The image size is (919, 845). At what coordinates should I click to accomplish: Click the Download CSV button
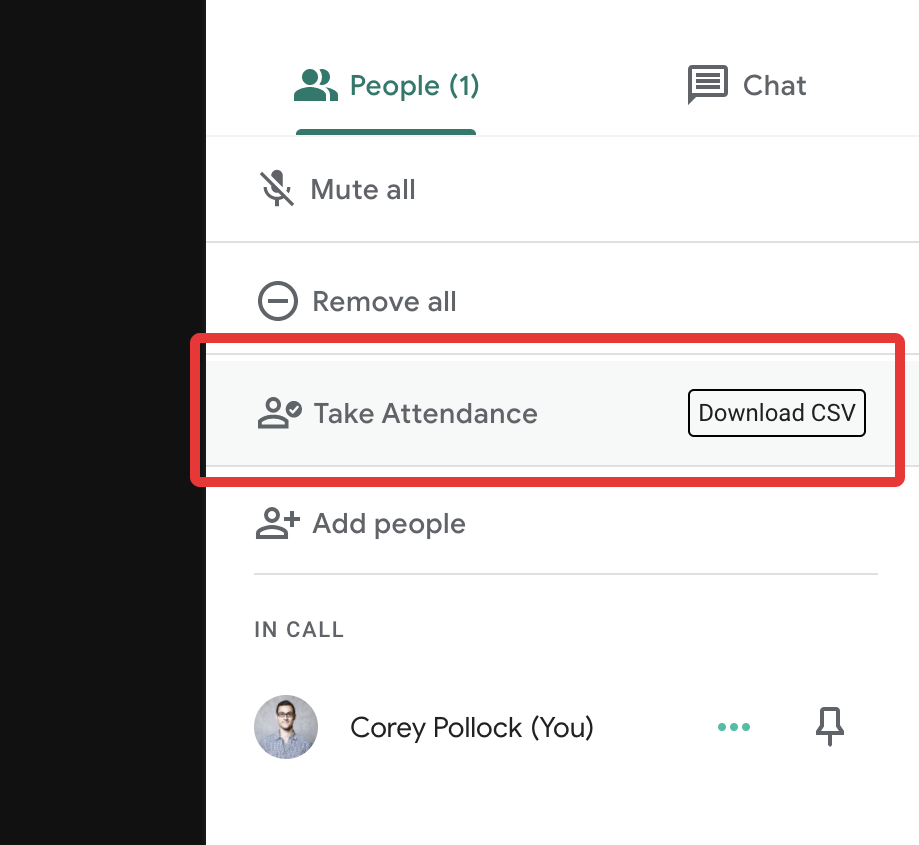(777, 413)
